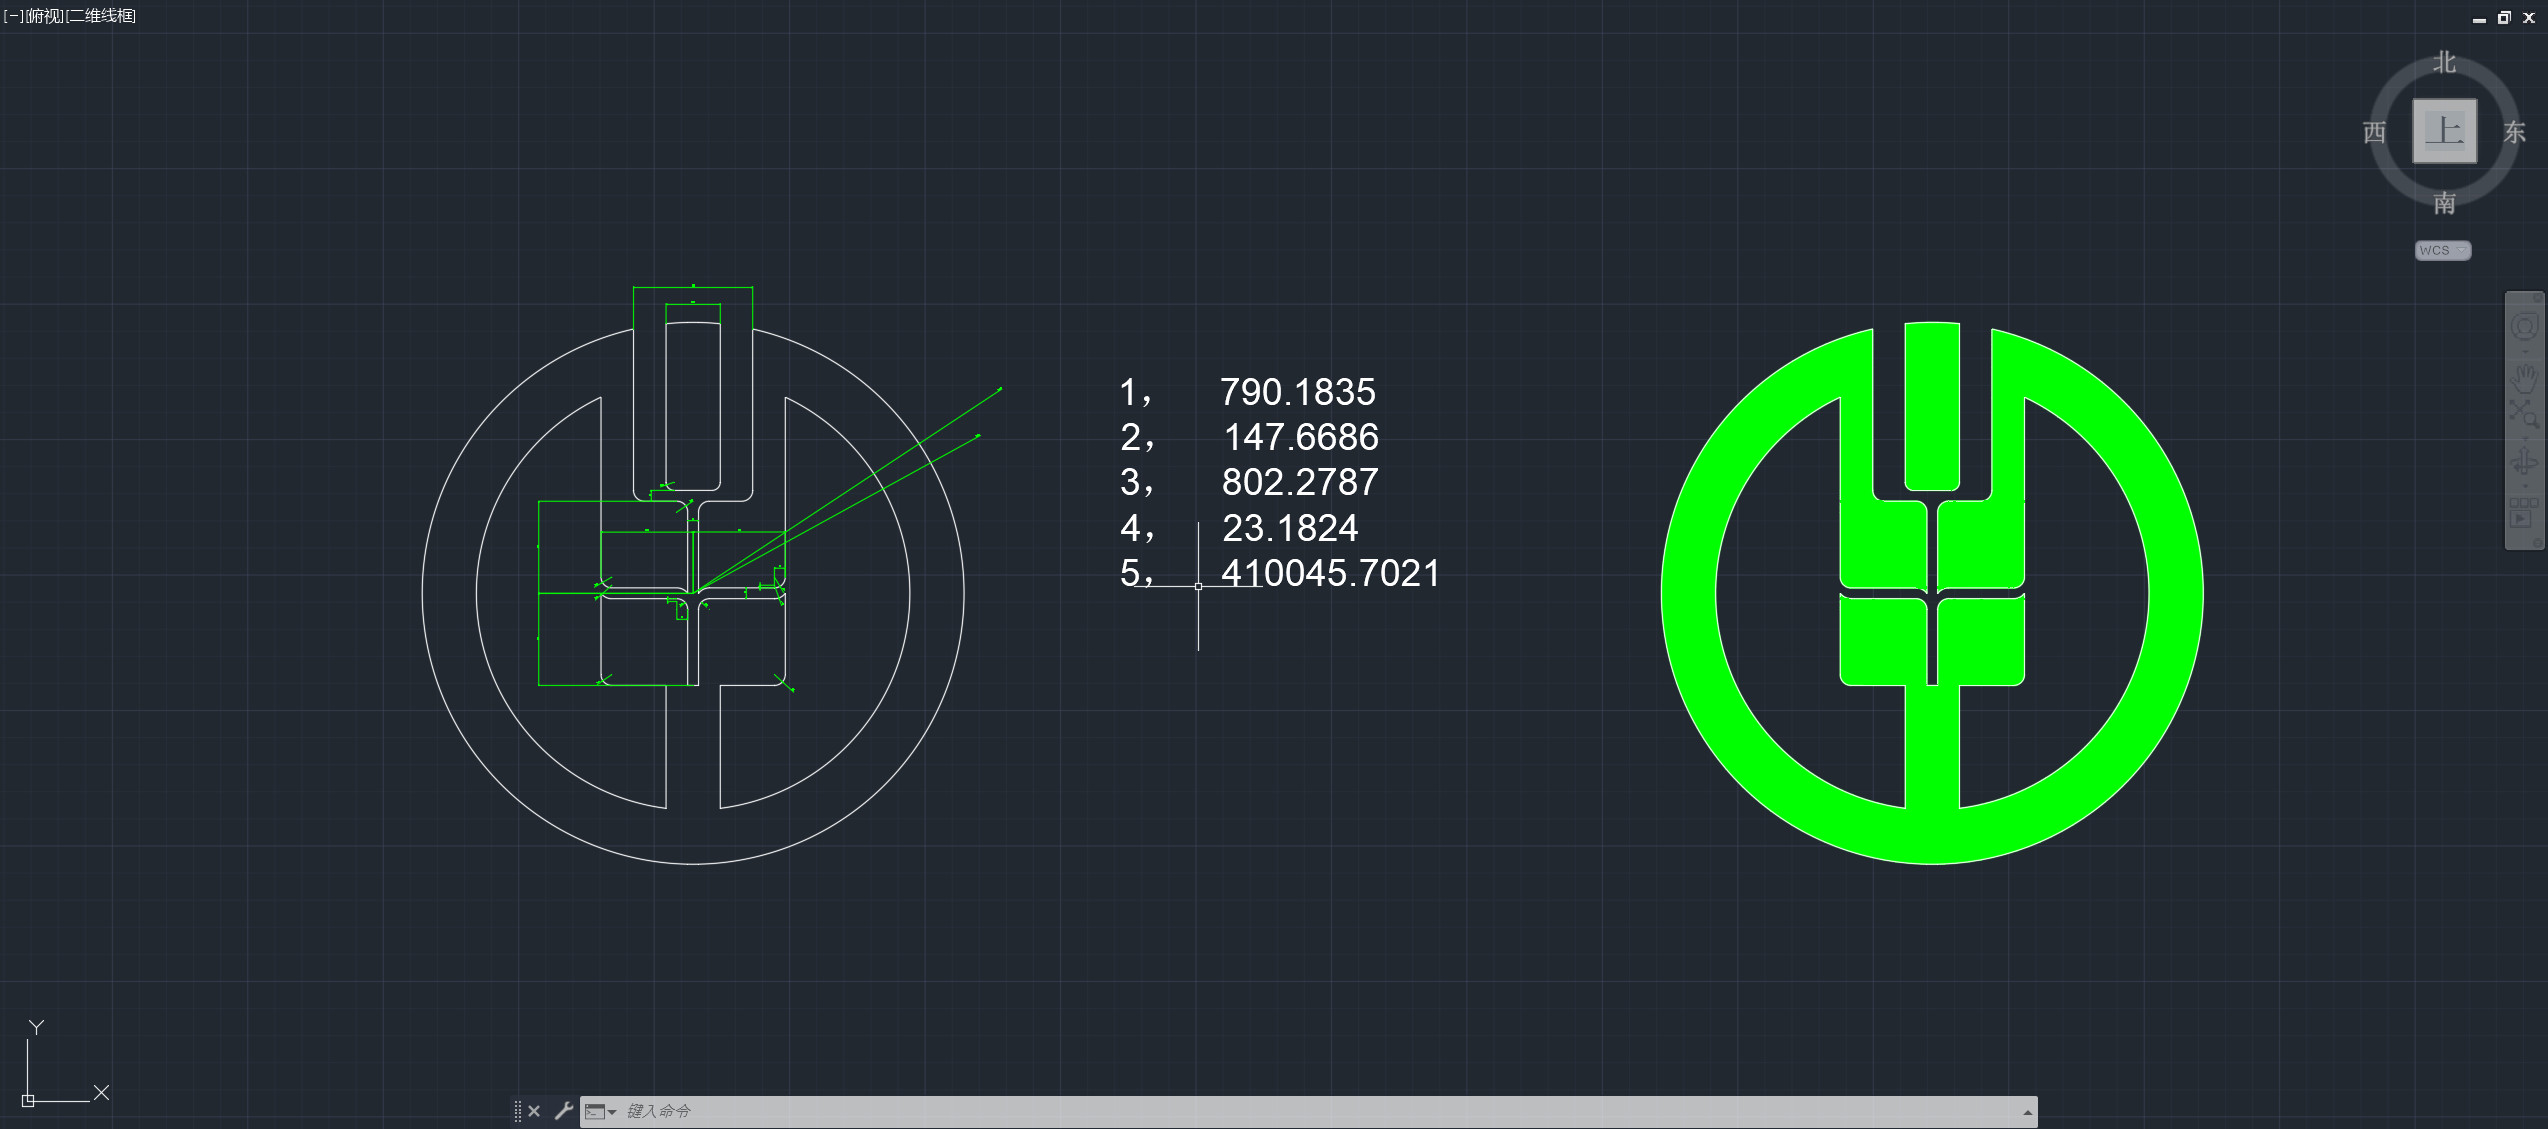Viewport: 2548px width, 1129px height.
Task: Restore down the drawing window
Action: click(x=2504, y=17)
